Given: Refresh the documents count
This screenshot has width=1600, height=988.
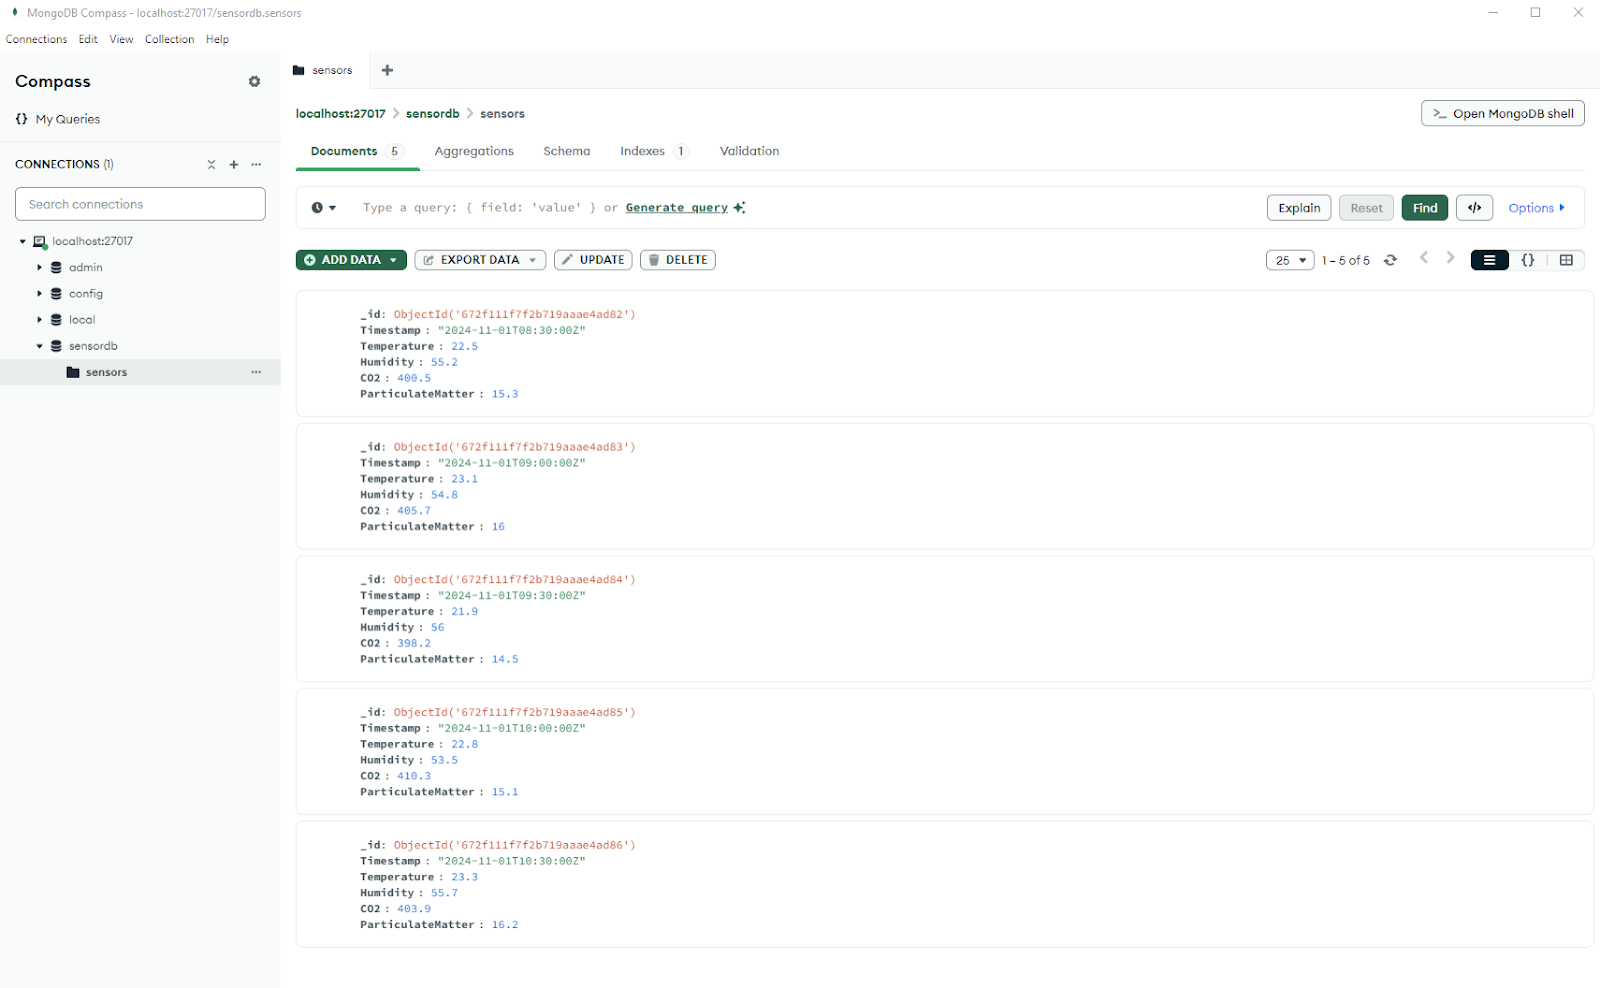Looking at the screenshot, I should [x=1390, y=260].
